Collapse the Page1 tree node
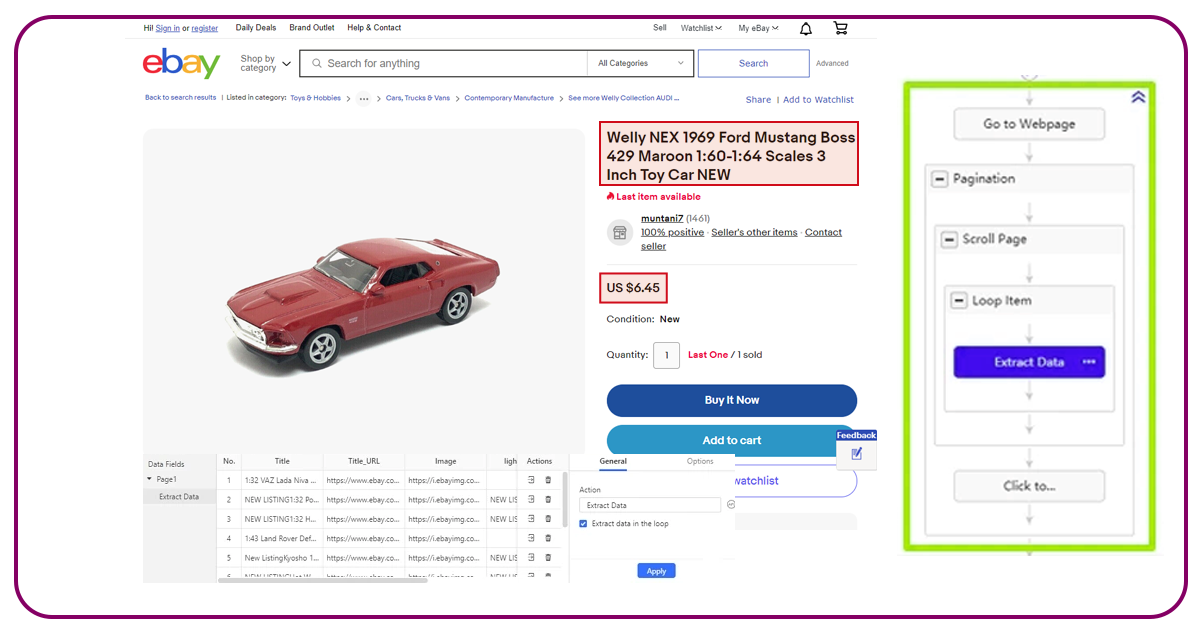1202x634 pixels. (x=150, y=479)
